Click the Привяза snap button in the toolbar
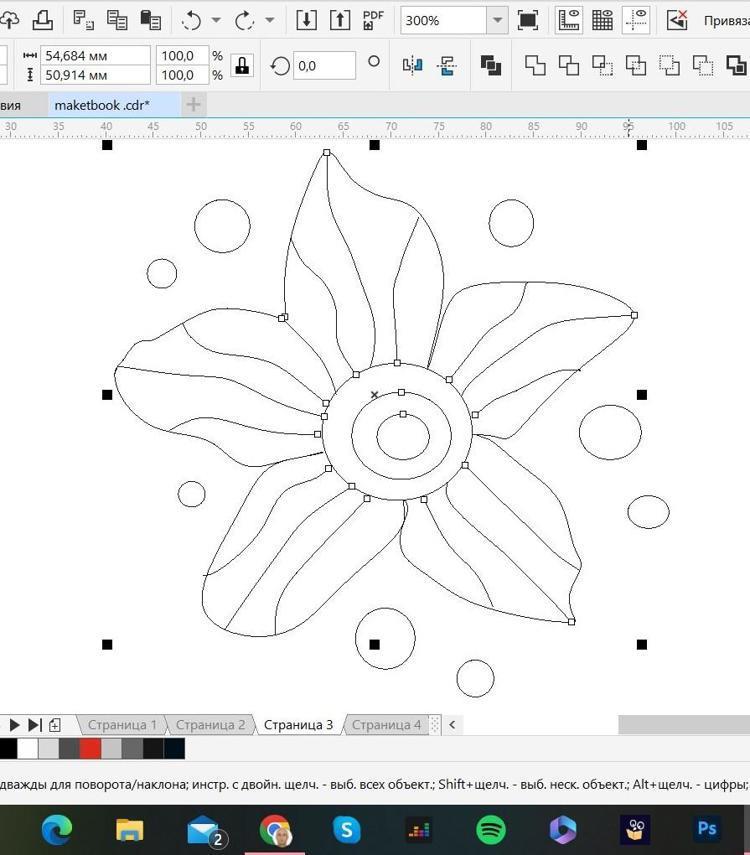The width and height of the screenshot is (750, 855). pos(726,21)
